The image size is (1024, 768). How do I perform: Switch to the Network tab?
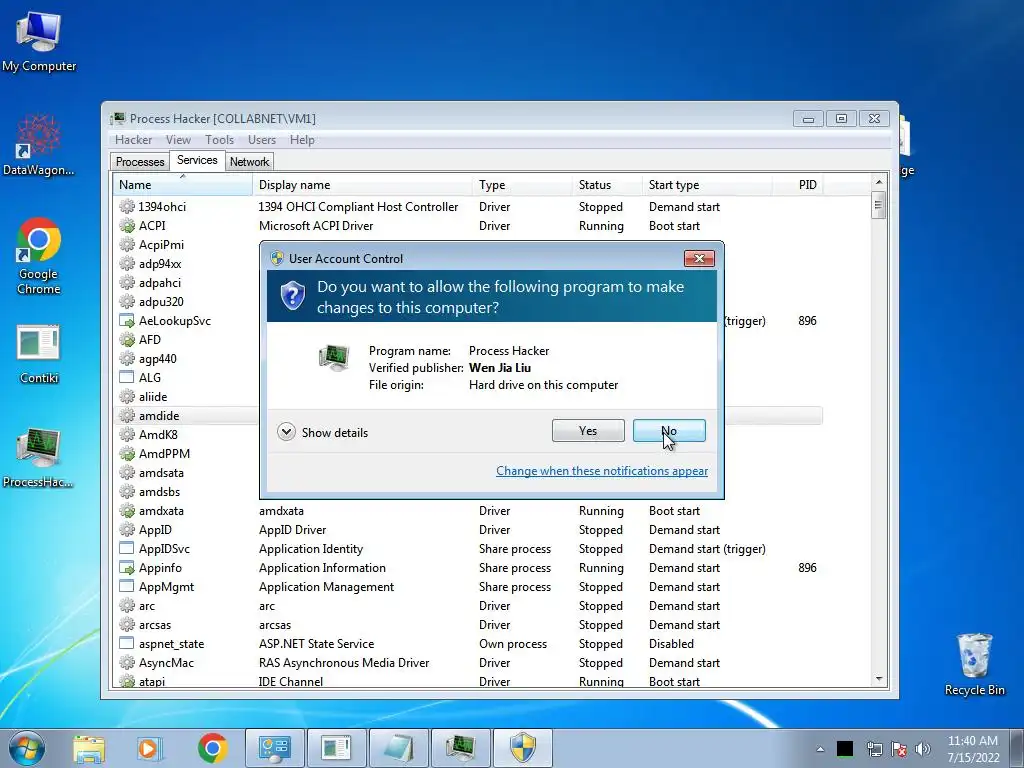(249, 161)
